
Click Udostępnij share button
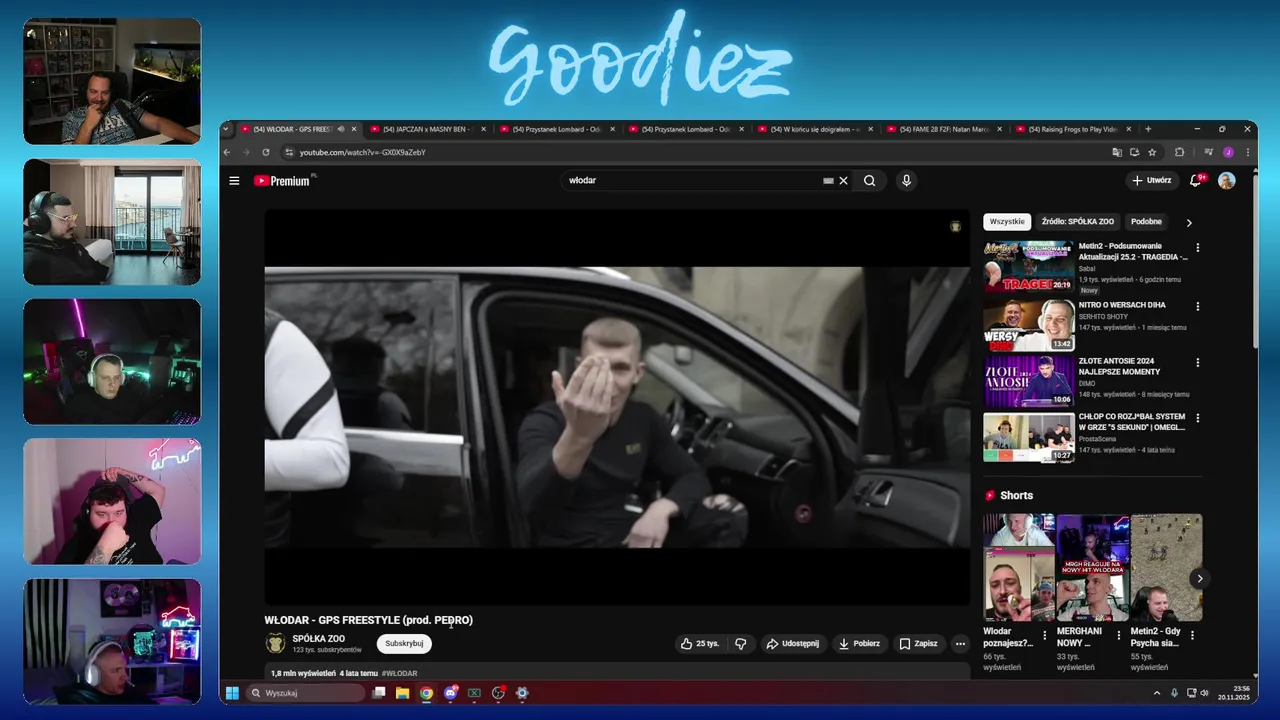793,644
